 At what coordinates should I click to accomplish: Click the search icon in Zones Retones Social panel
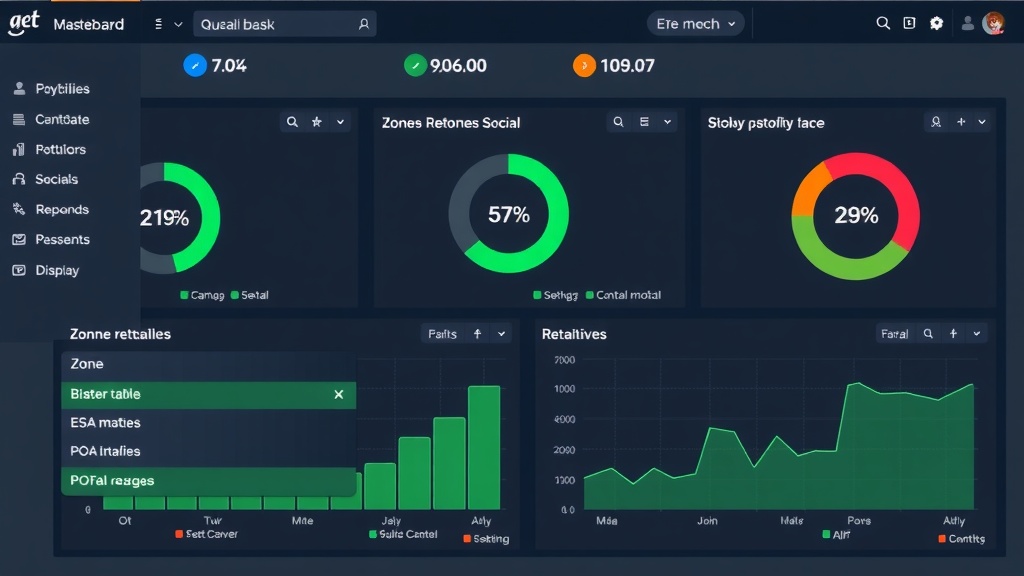619,122
